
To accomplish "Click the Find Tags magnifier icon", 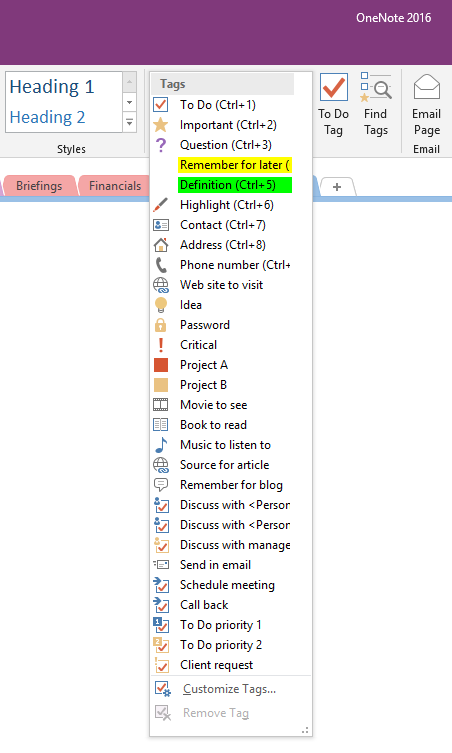I will tap(376, 87).
